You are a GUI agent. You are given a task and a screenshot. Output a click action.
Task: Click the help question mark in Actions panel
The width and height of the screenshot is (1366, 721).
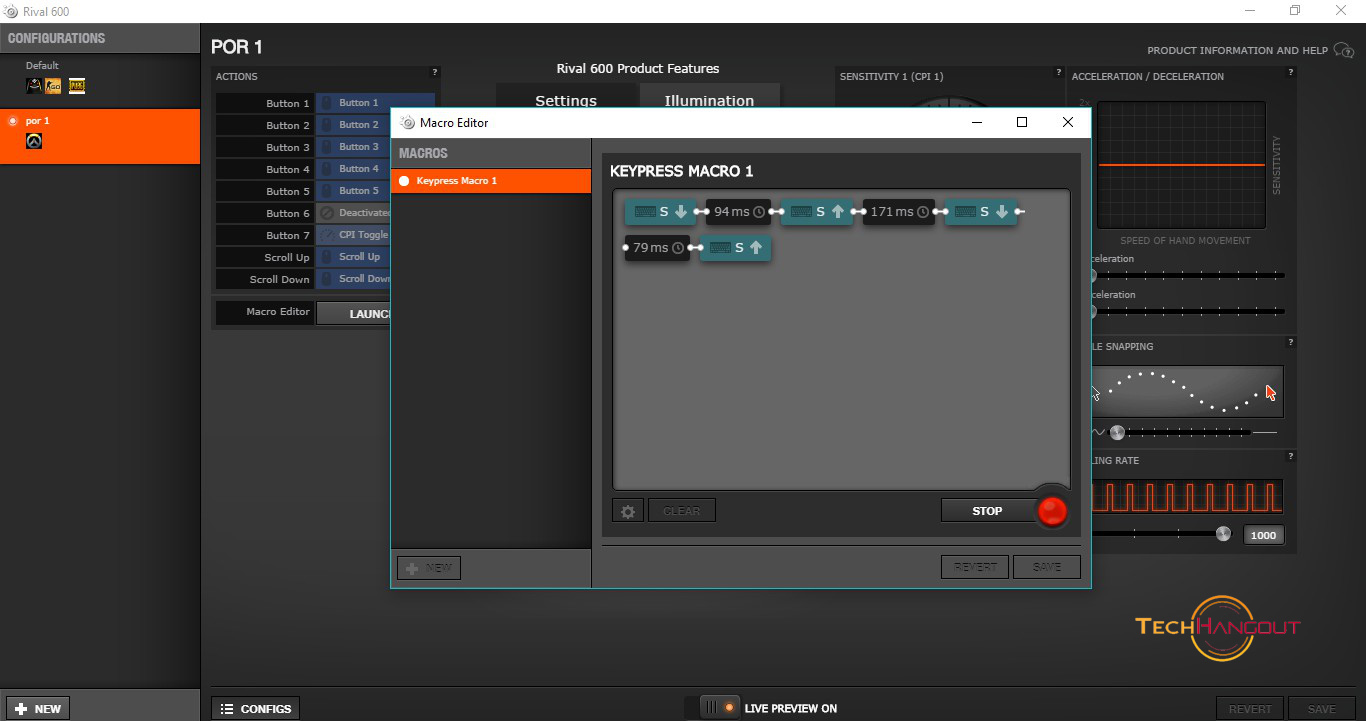pos(434,72)
